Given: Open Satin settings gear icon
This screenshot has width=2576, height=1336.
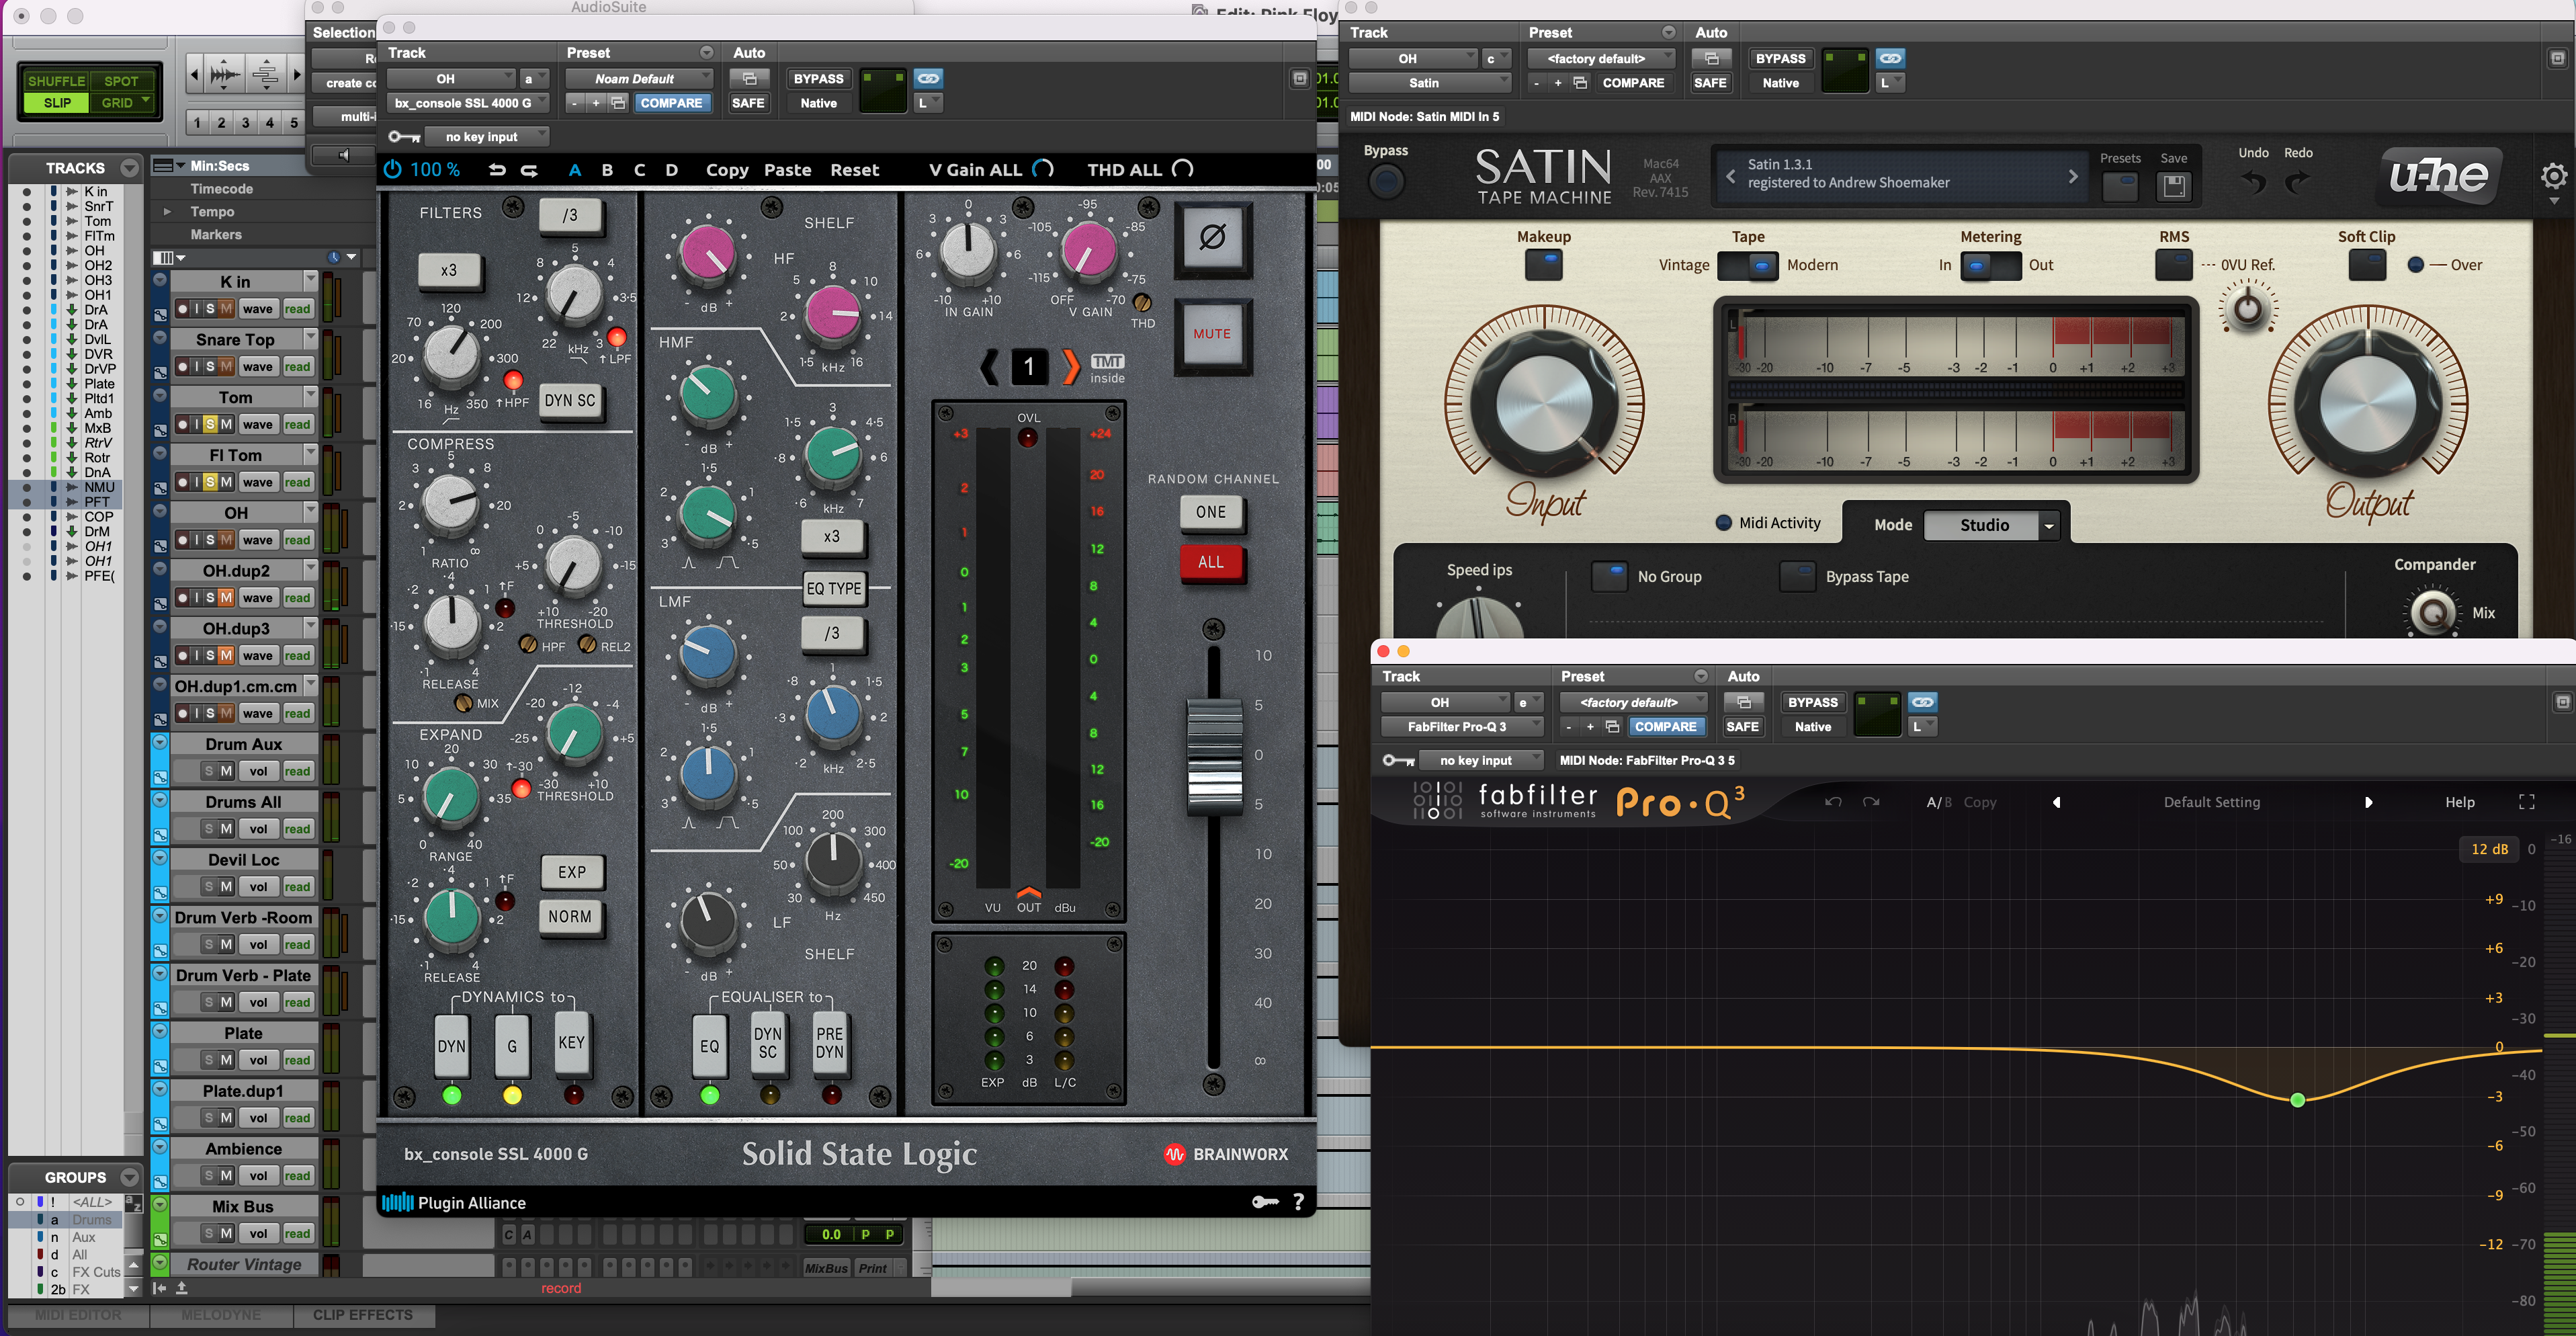Looking at the screenshot, I should 2553,177.
